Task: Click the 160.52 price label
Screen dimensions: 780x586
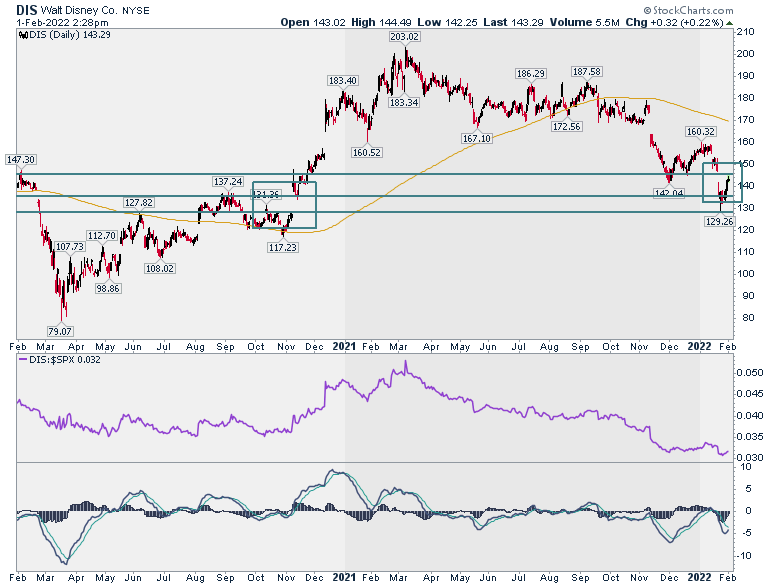Action: point(367,153)
